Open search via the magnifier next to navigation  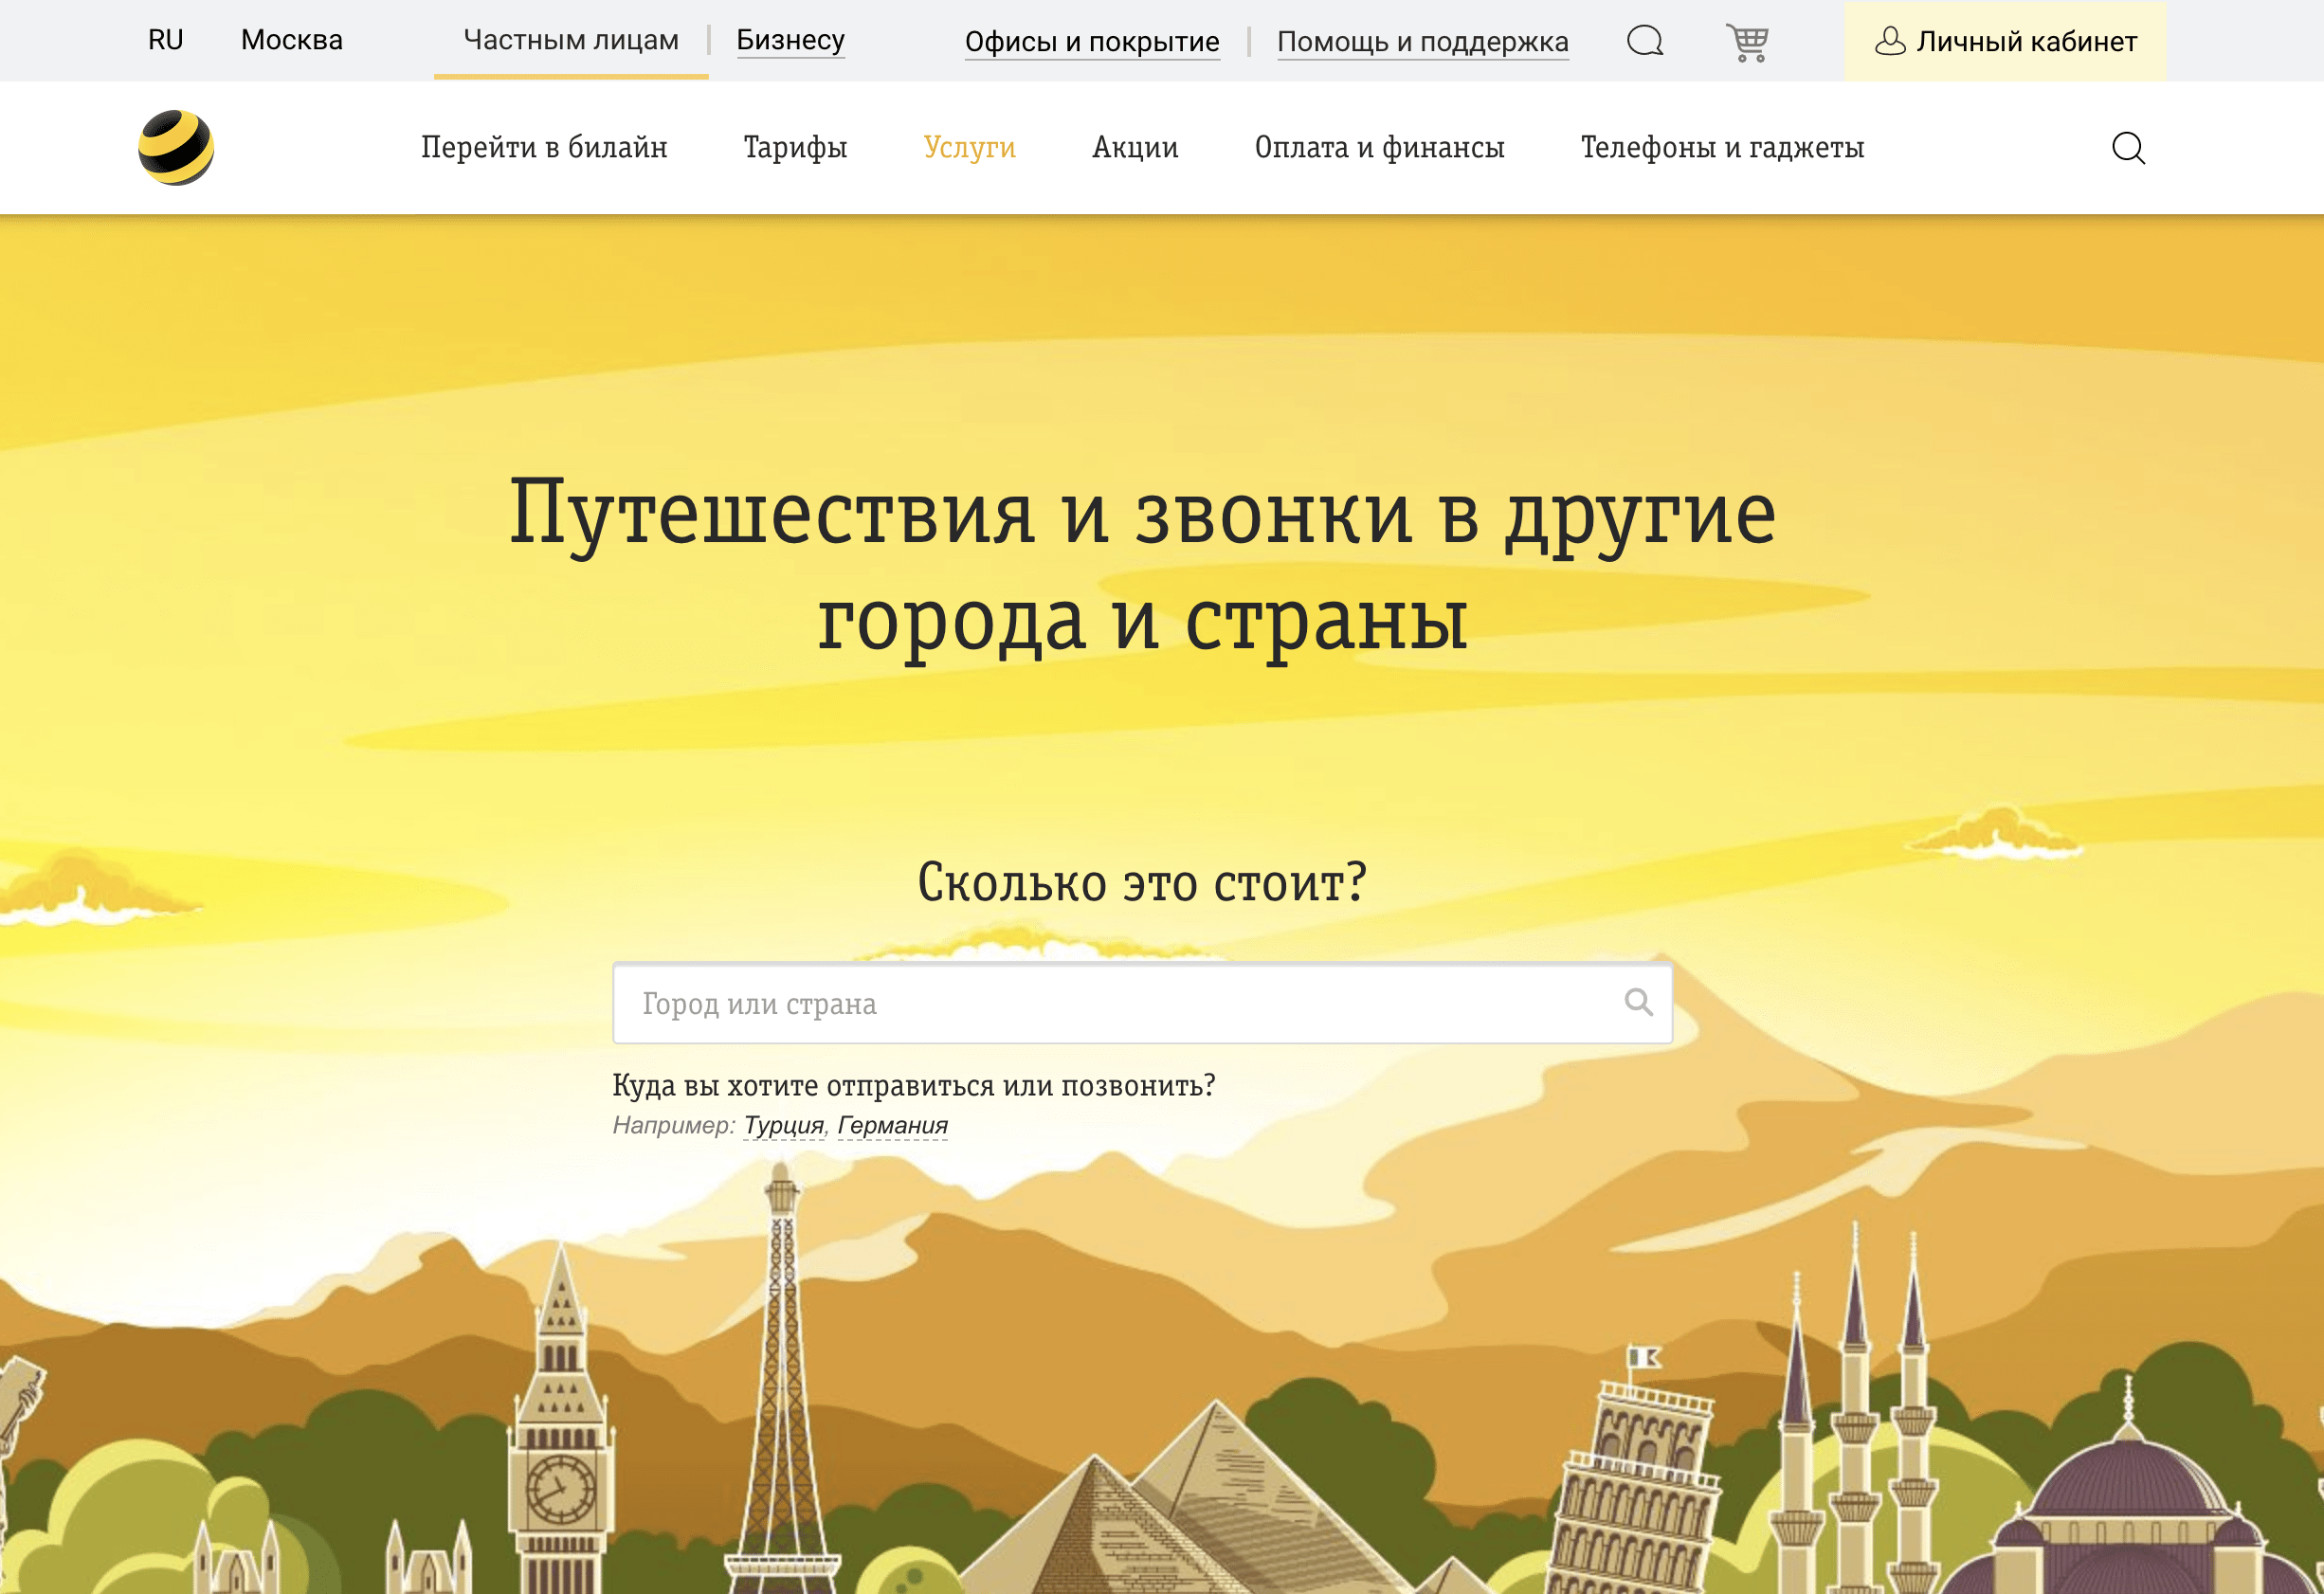tap(2129, 148)
